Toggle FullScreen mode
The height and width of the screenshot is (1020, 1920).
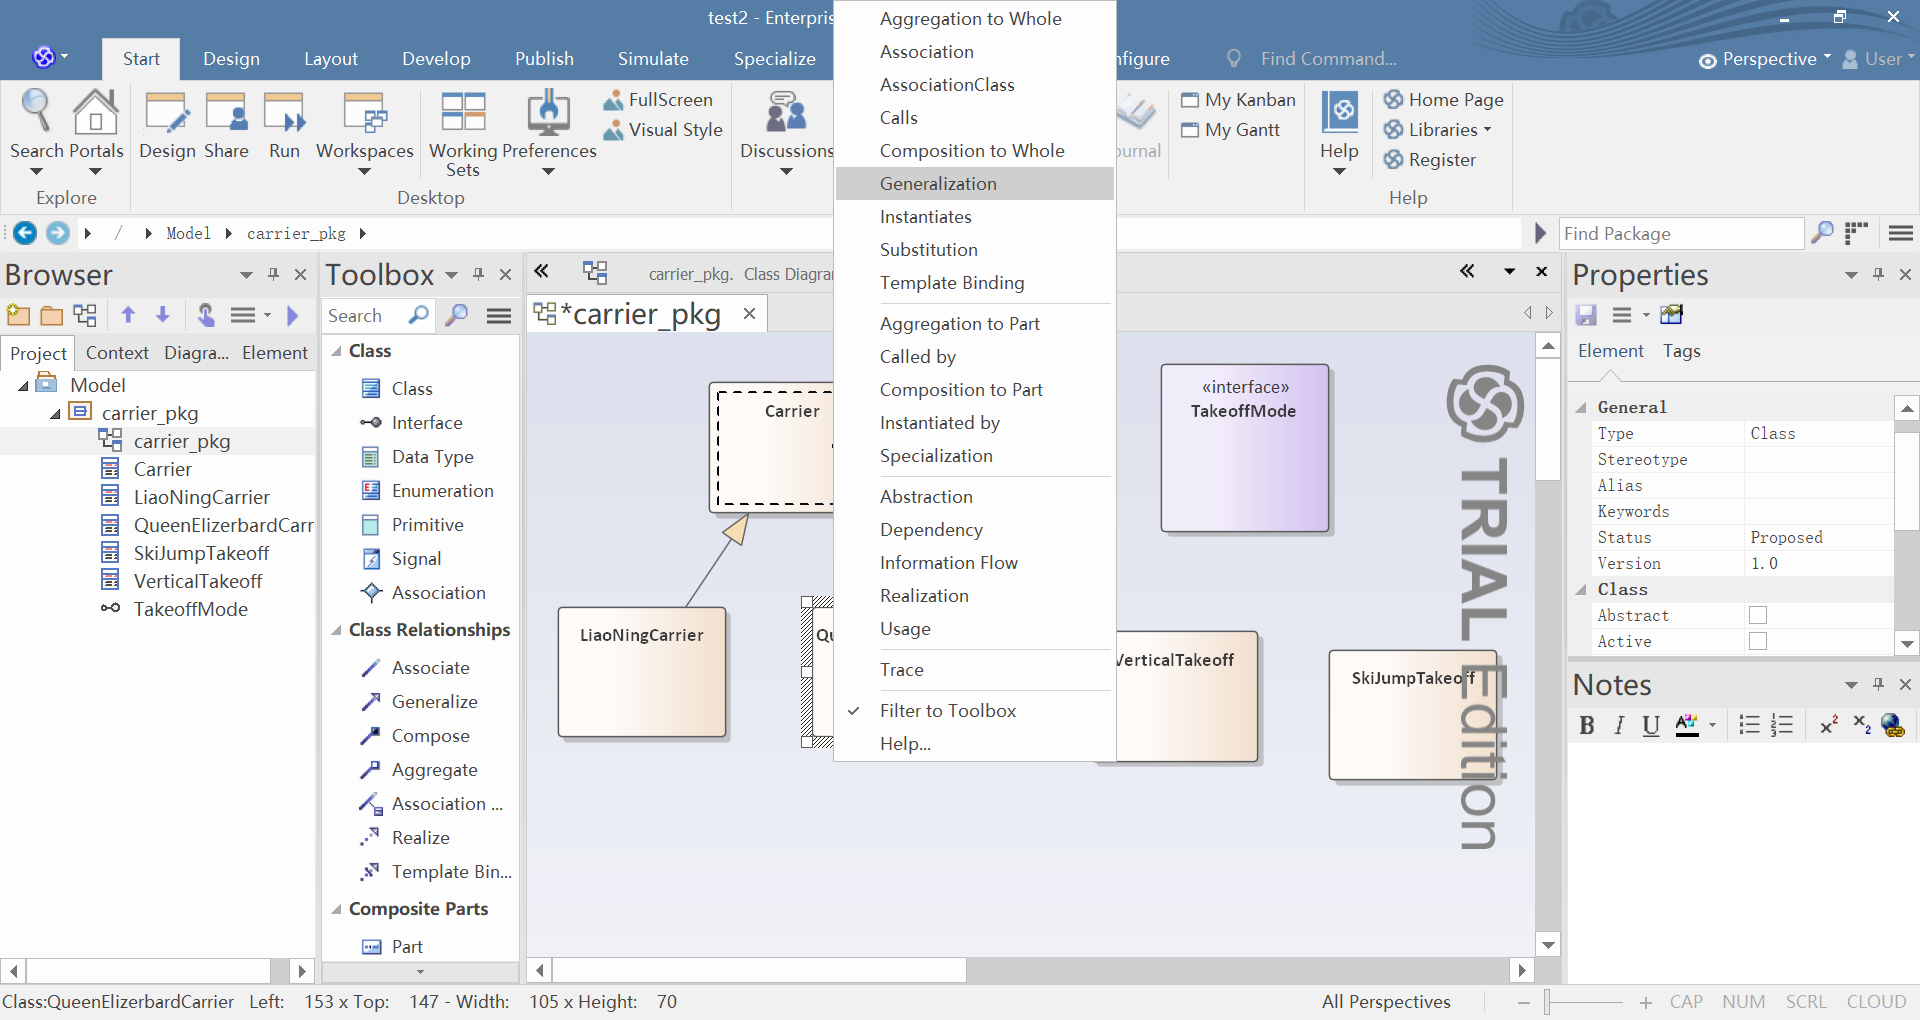click(658, 99)
